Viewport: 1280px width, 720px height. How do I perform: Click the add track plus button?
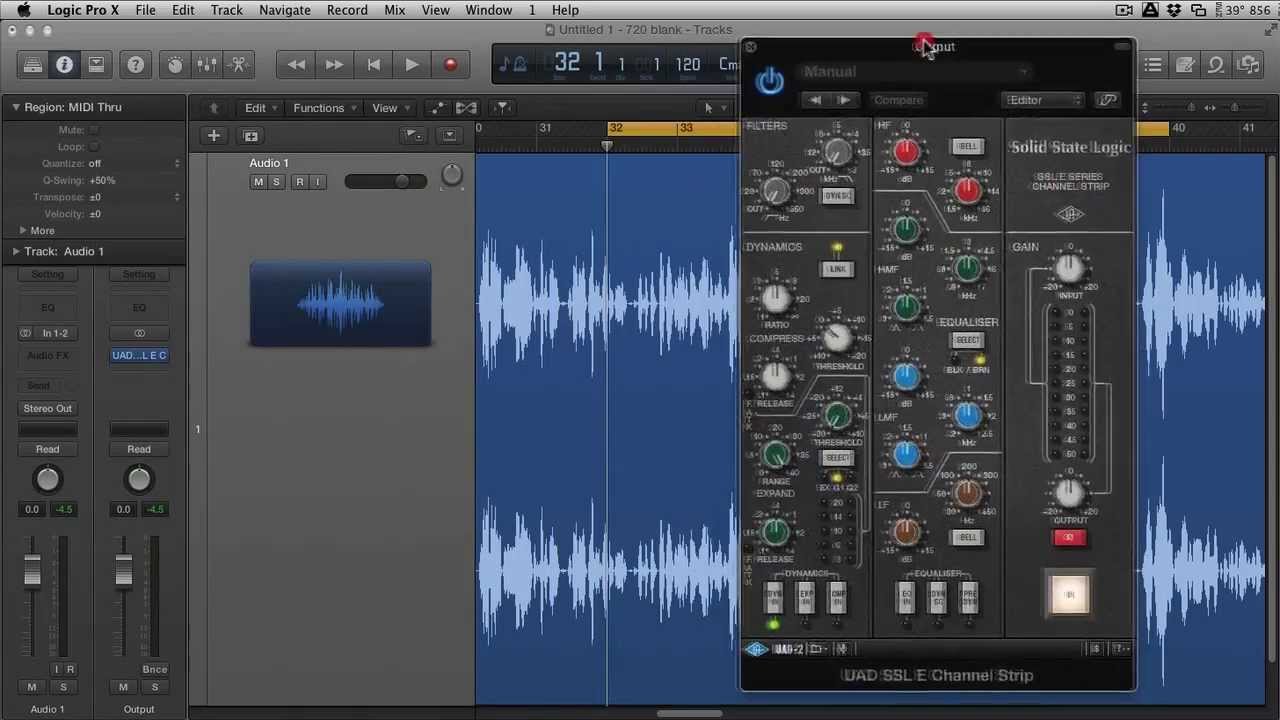[213, 136]
